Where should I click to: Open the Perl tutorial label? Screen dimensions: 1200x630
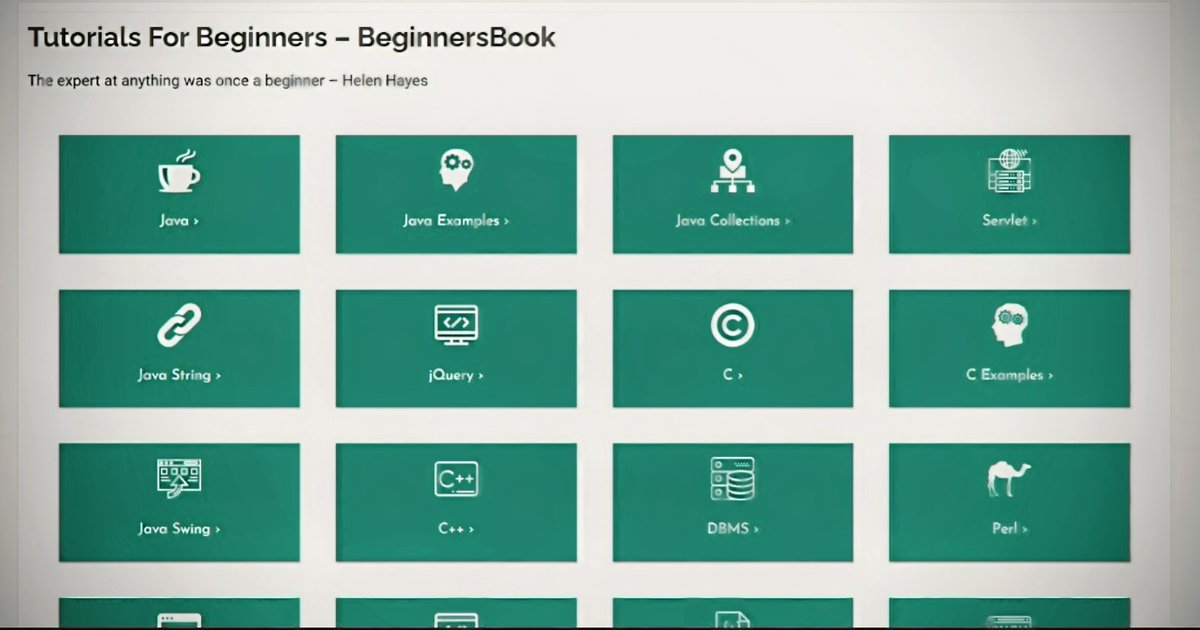(x=1009, y=529)
